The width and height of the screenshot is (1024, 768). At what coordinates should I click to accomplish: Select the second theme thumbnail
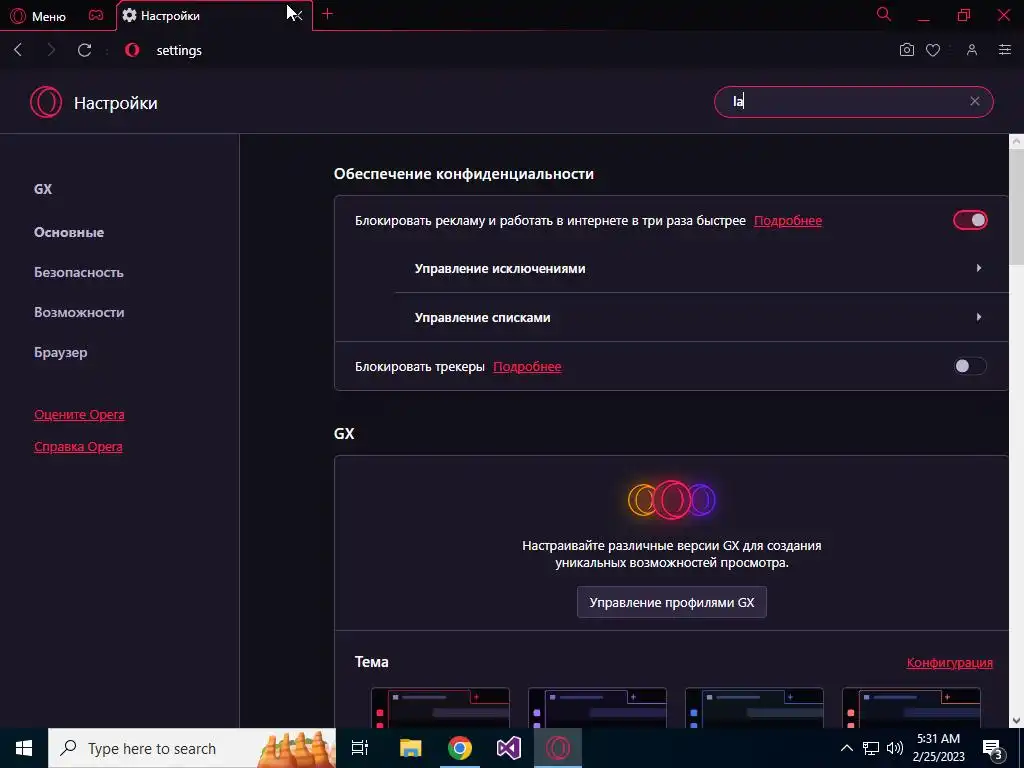click(x=597, y=707)
